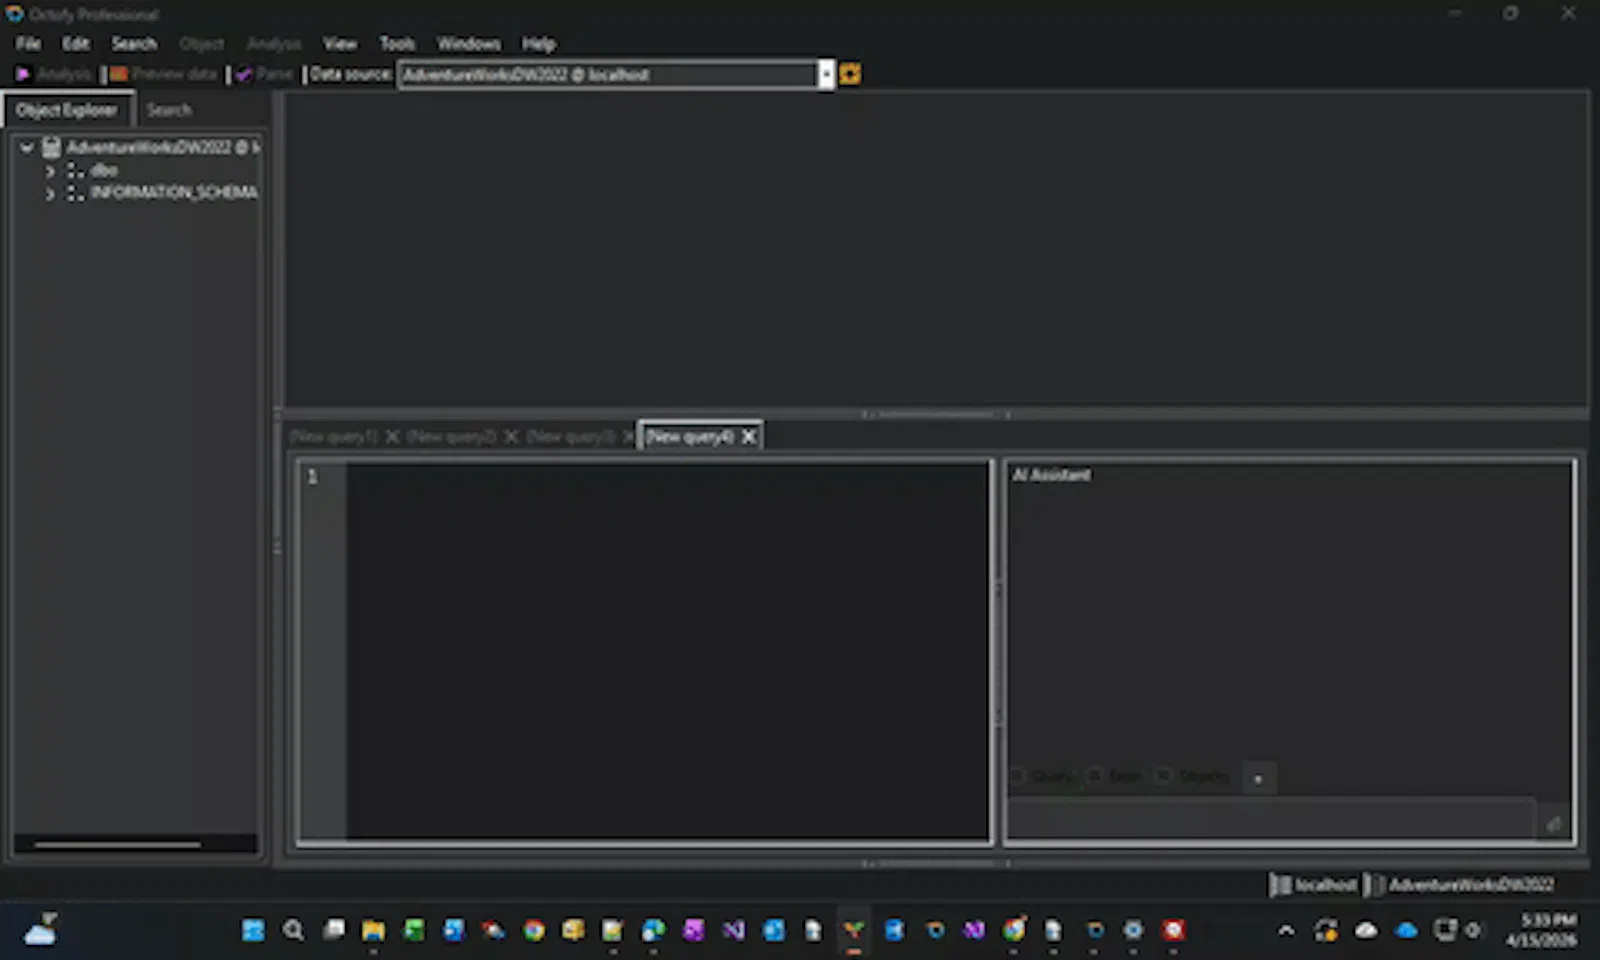The width and height of the screenshot is (1600, 960).
Task: Toggle the Error checkbox in AI Assistant
Action: (x=1095, y=776)
